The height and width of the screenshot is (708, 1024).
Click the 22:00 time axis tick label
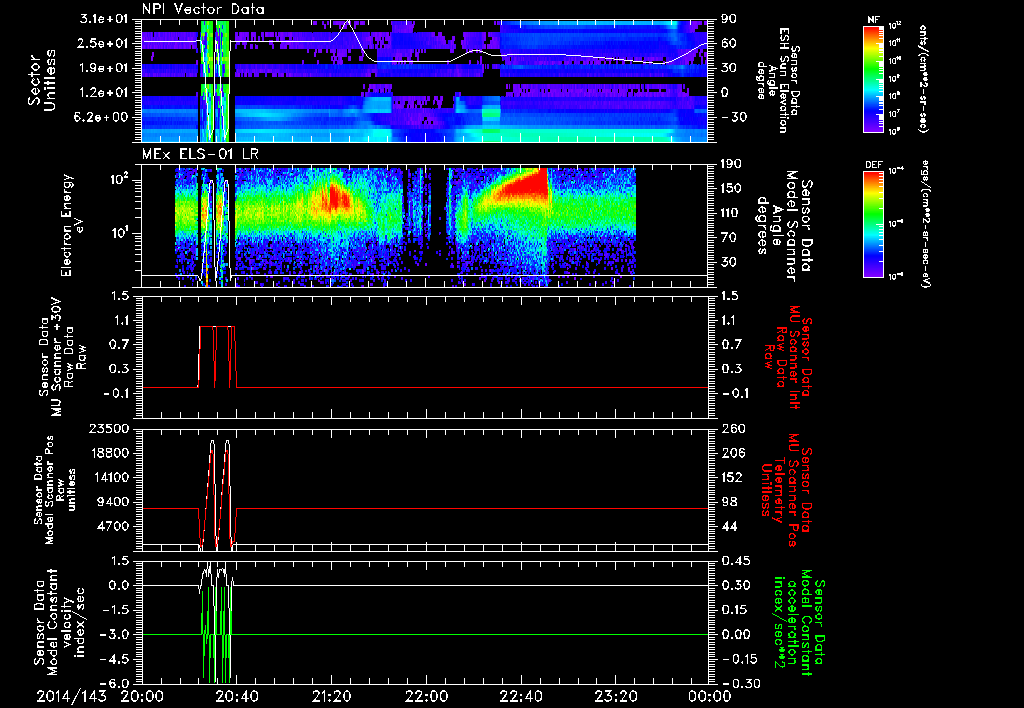coord(426,696)
